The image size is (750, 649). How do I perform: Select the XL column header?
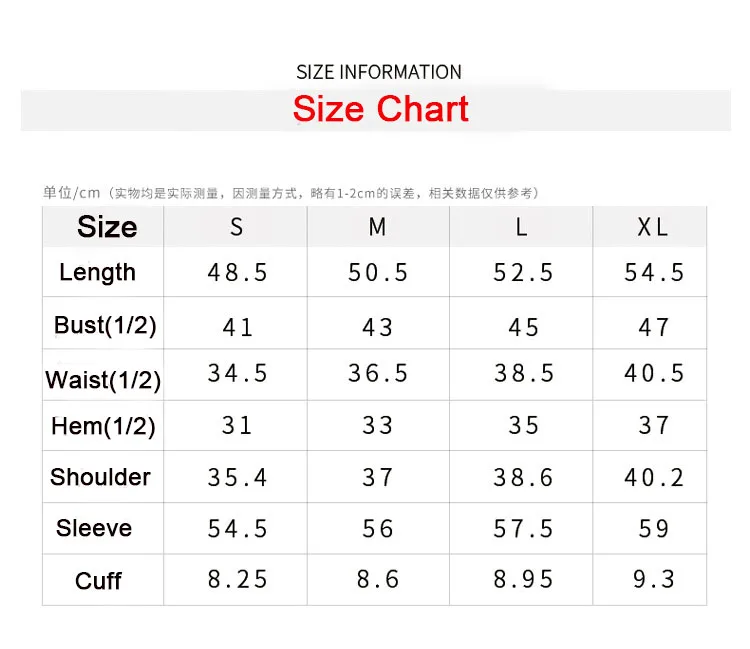652,227
